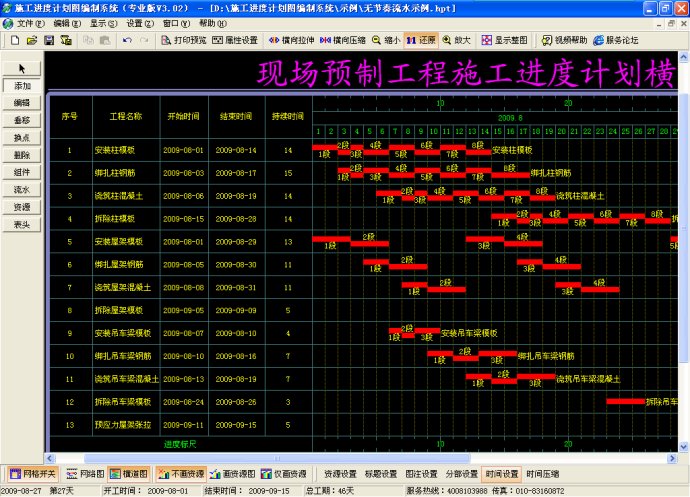
Task: Click the 组件 component button
Action: coord(22,172)
